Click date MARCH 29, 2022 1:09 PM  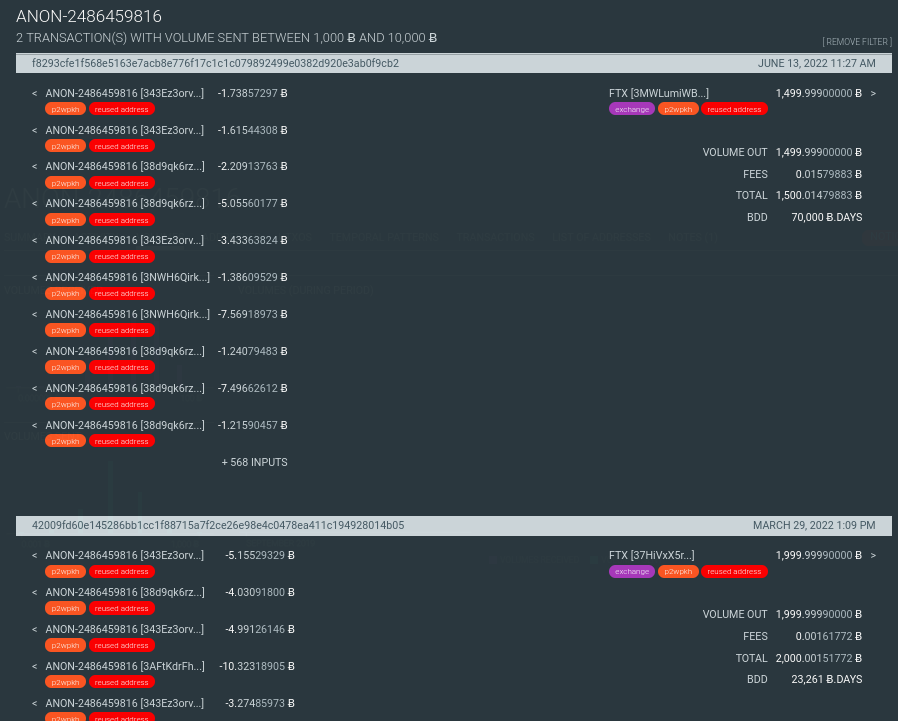814,525
